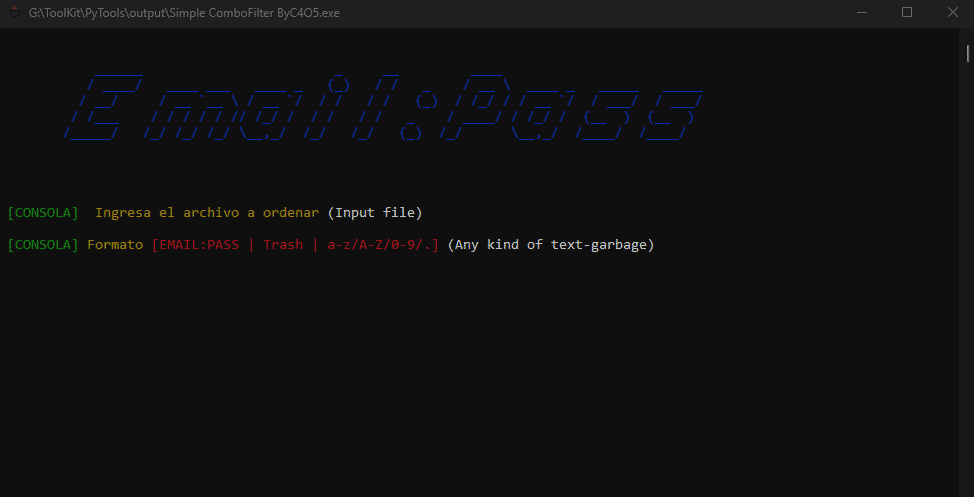Click the "(Input file)" text
974x497 pixels.
[x=375, y=213]
